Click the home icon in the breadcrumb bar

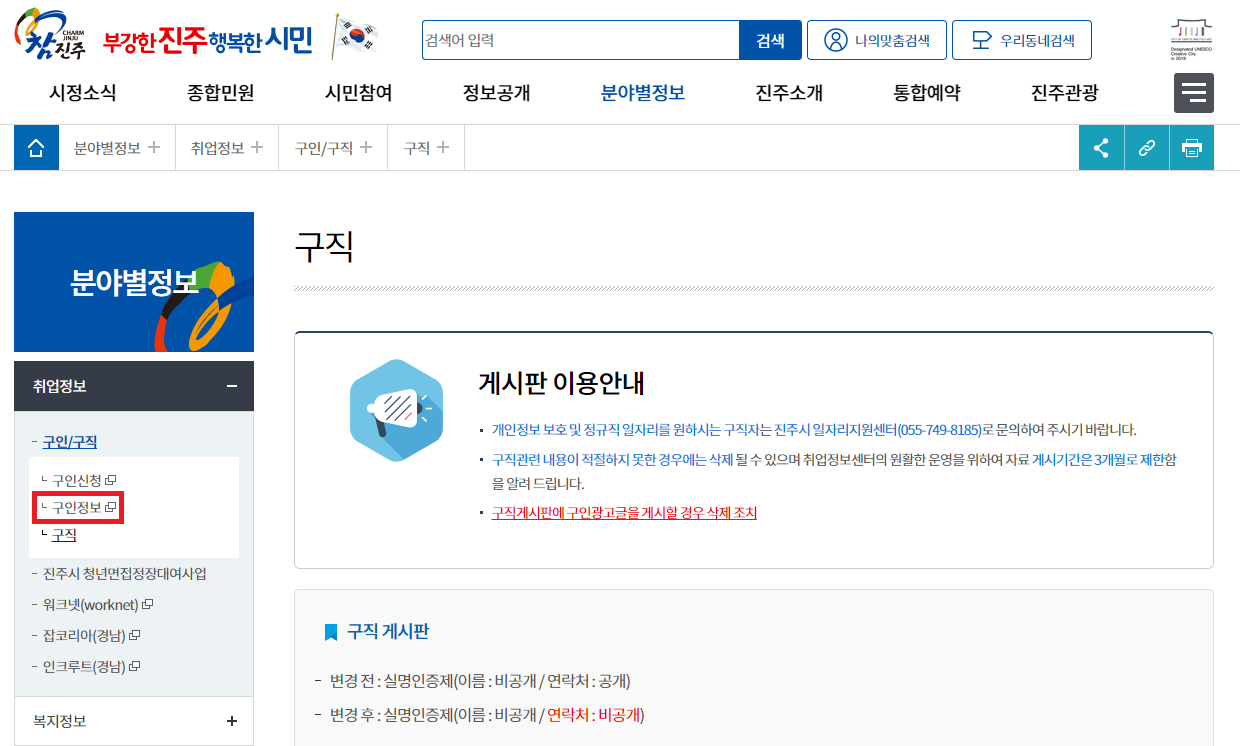pos(36,147)
